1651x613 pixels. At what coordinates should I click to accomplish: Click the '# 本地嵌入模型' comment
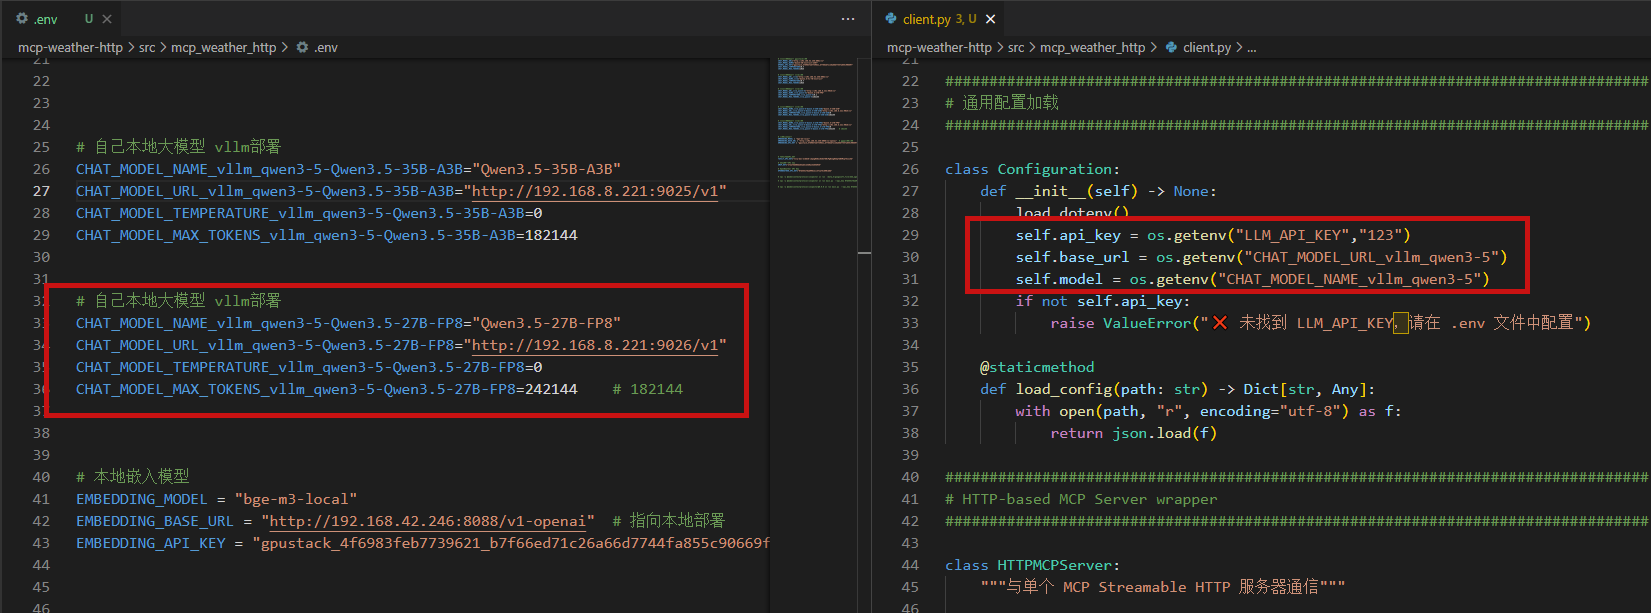(132, 477)
